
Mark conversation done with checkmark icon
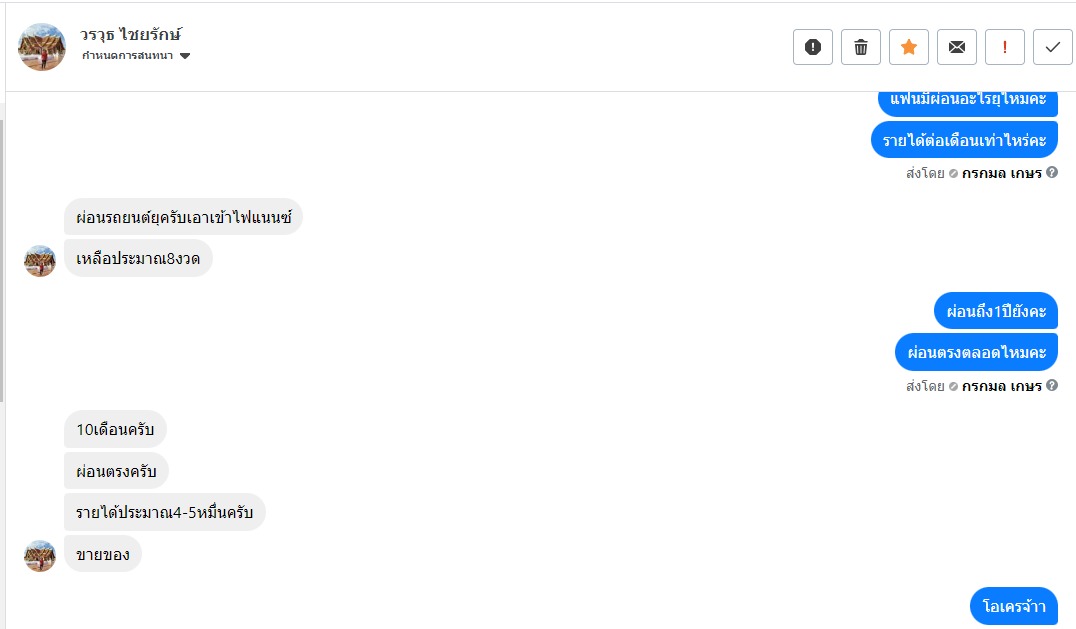pyautogui.click(x=1052, y=47)
